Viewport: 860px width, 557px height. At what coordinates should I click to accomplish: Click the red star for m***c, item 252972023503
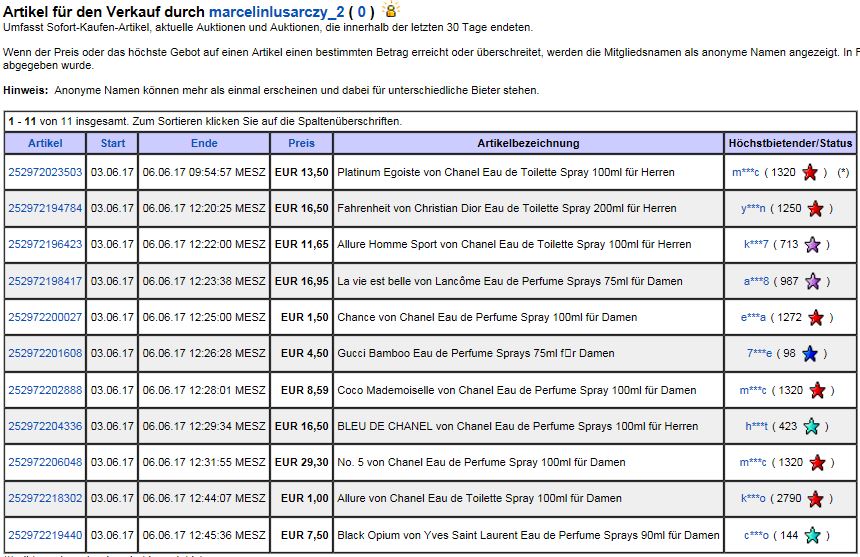(x=810, y=173)
